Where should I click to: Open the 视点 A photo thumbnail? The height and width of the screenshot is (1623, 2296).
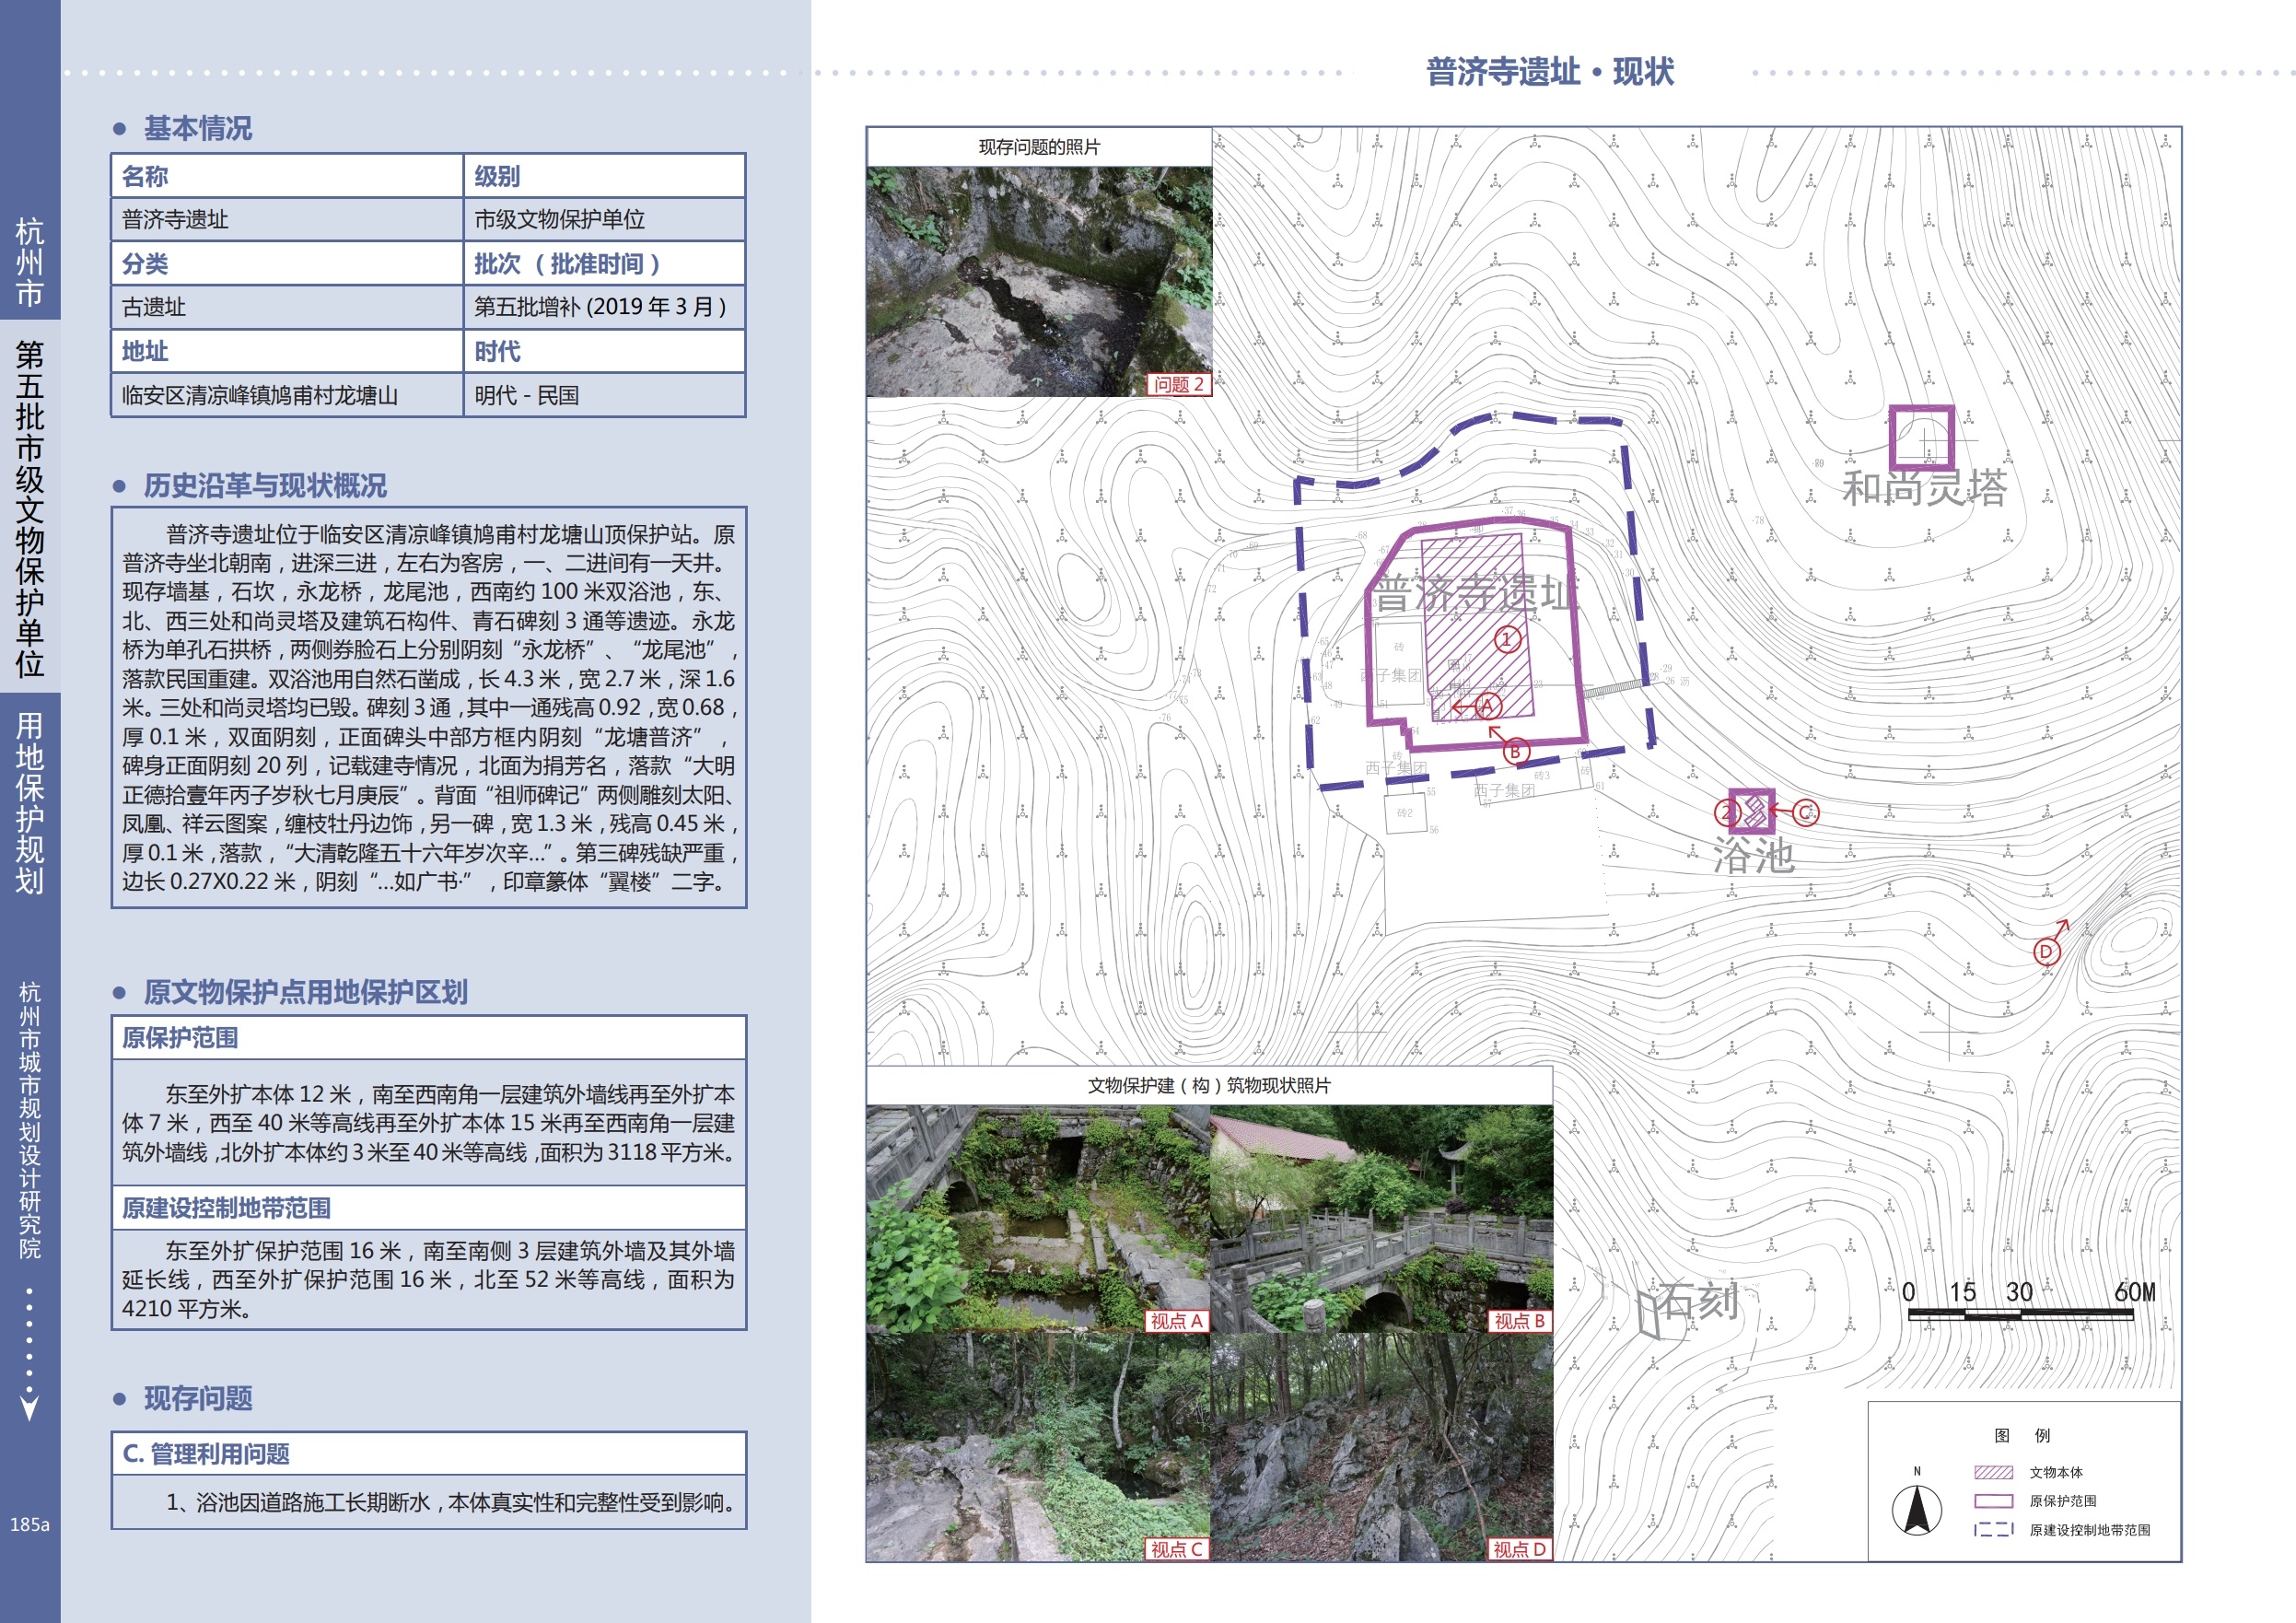click(x=1038, y=1217)
